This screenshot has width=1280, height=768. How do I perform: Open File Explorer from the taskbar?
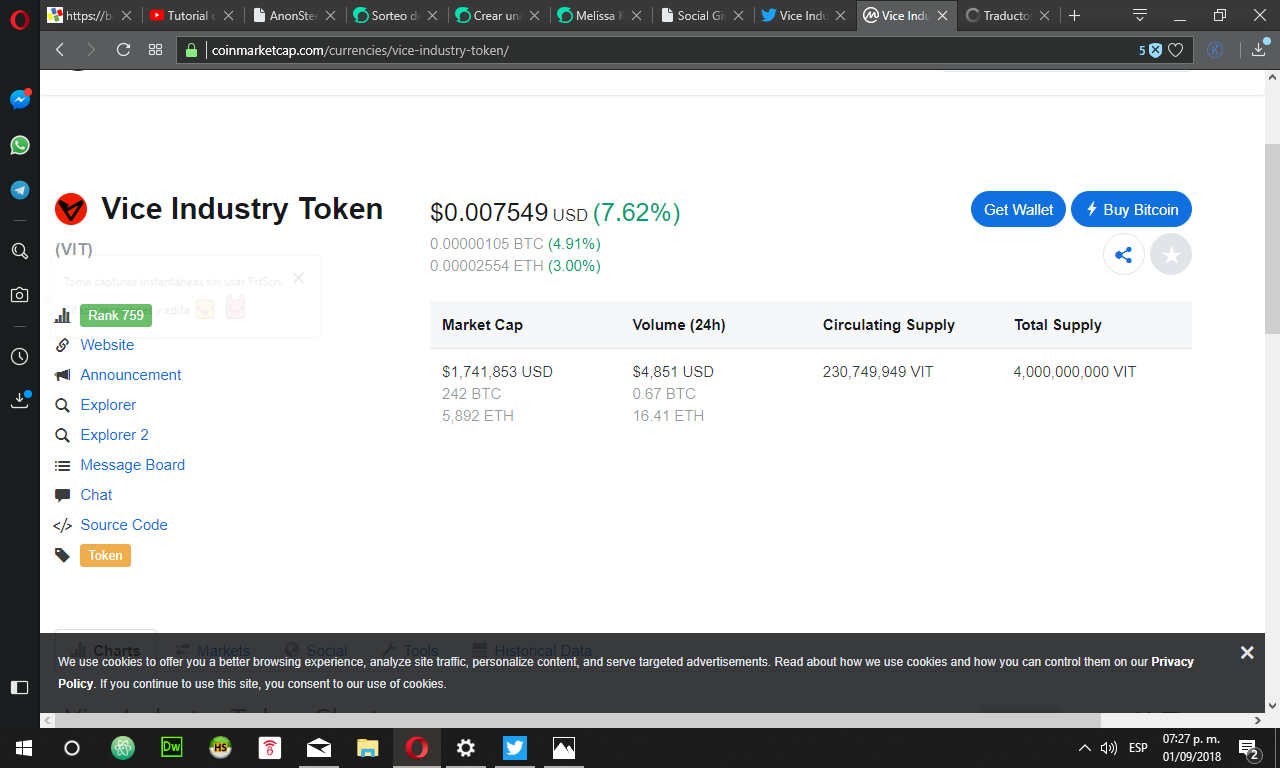pyautogui.click(x=368, y=748)
